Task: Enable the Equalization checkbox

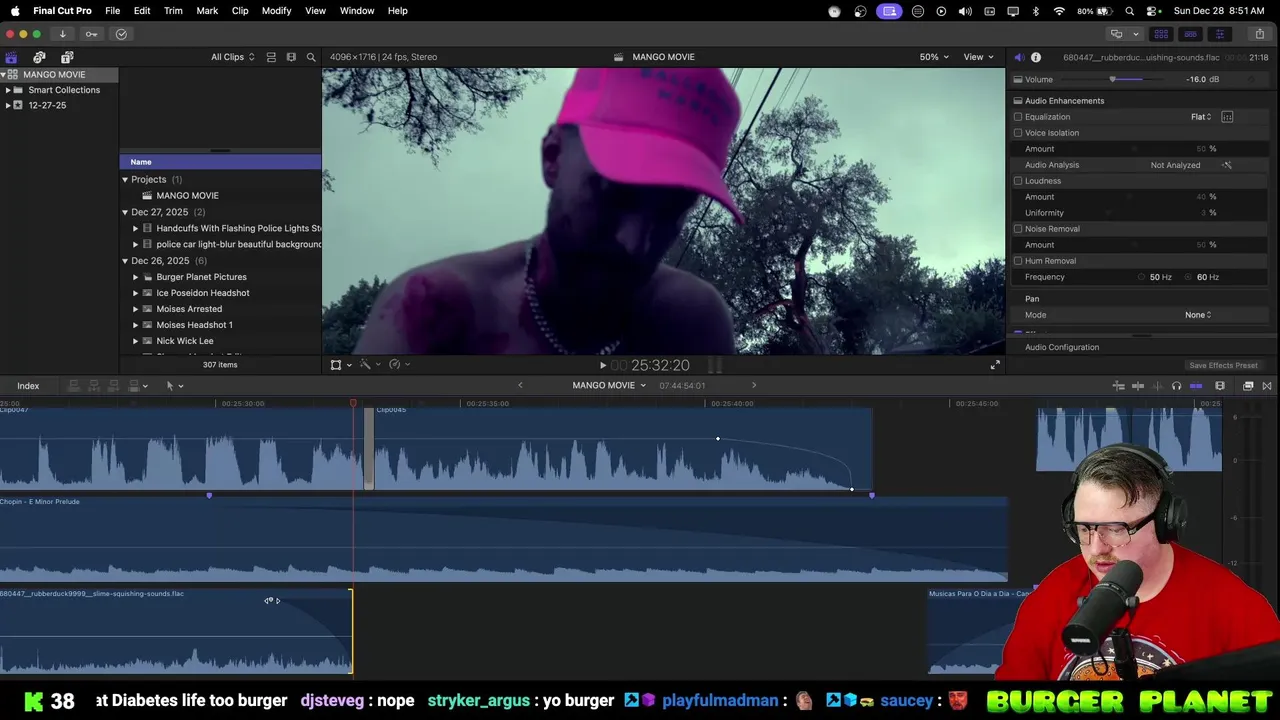Action: coord(1018,117)
